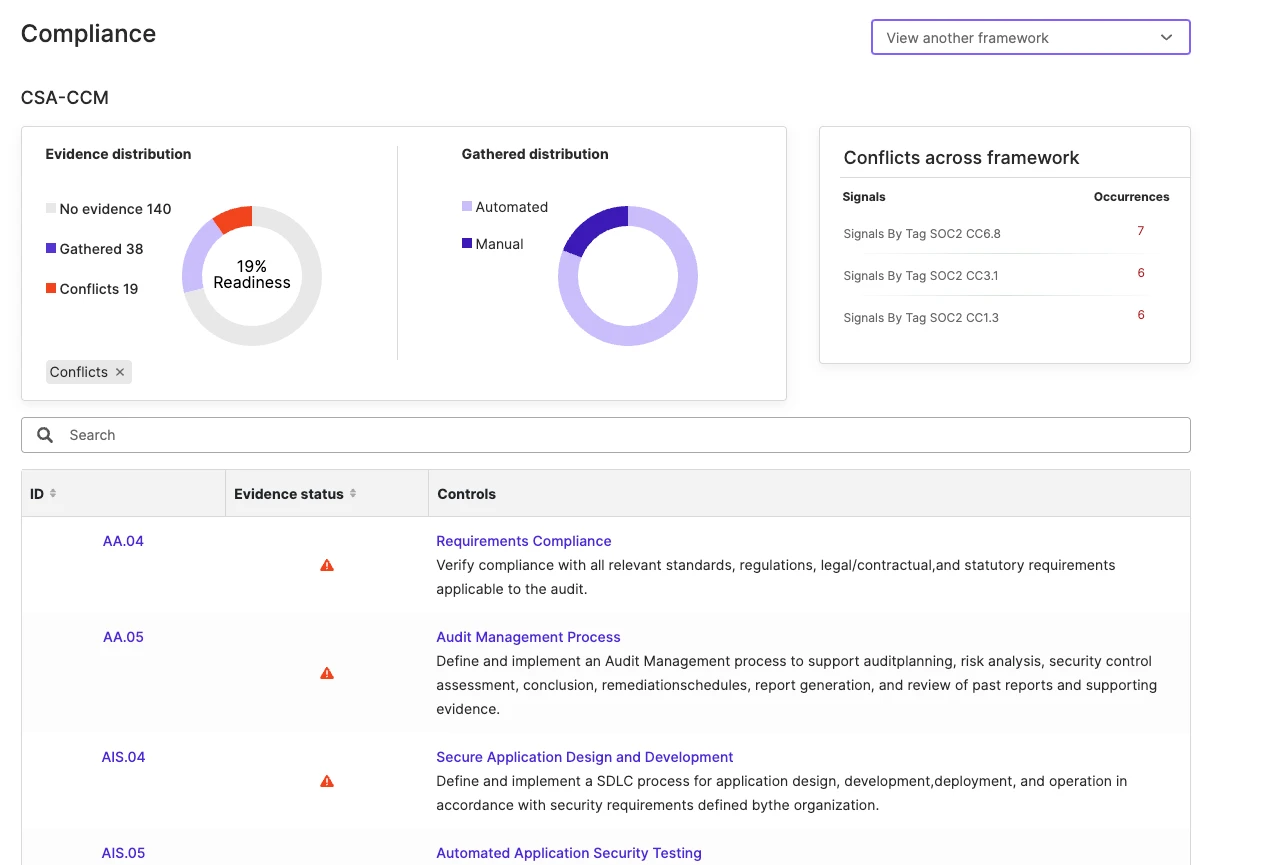Click the Automated Application Security Testing link
This screenshot has height=865, width=1272.
click(568, 853)
